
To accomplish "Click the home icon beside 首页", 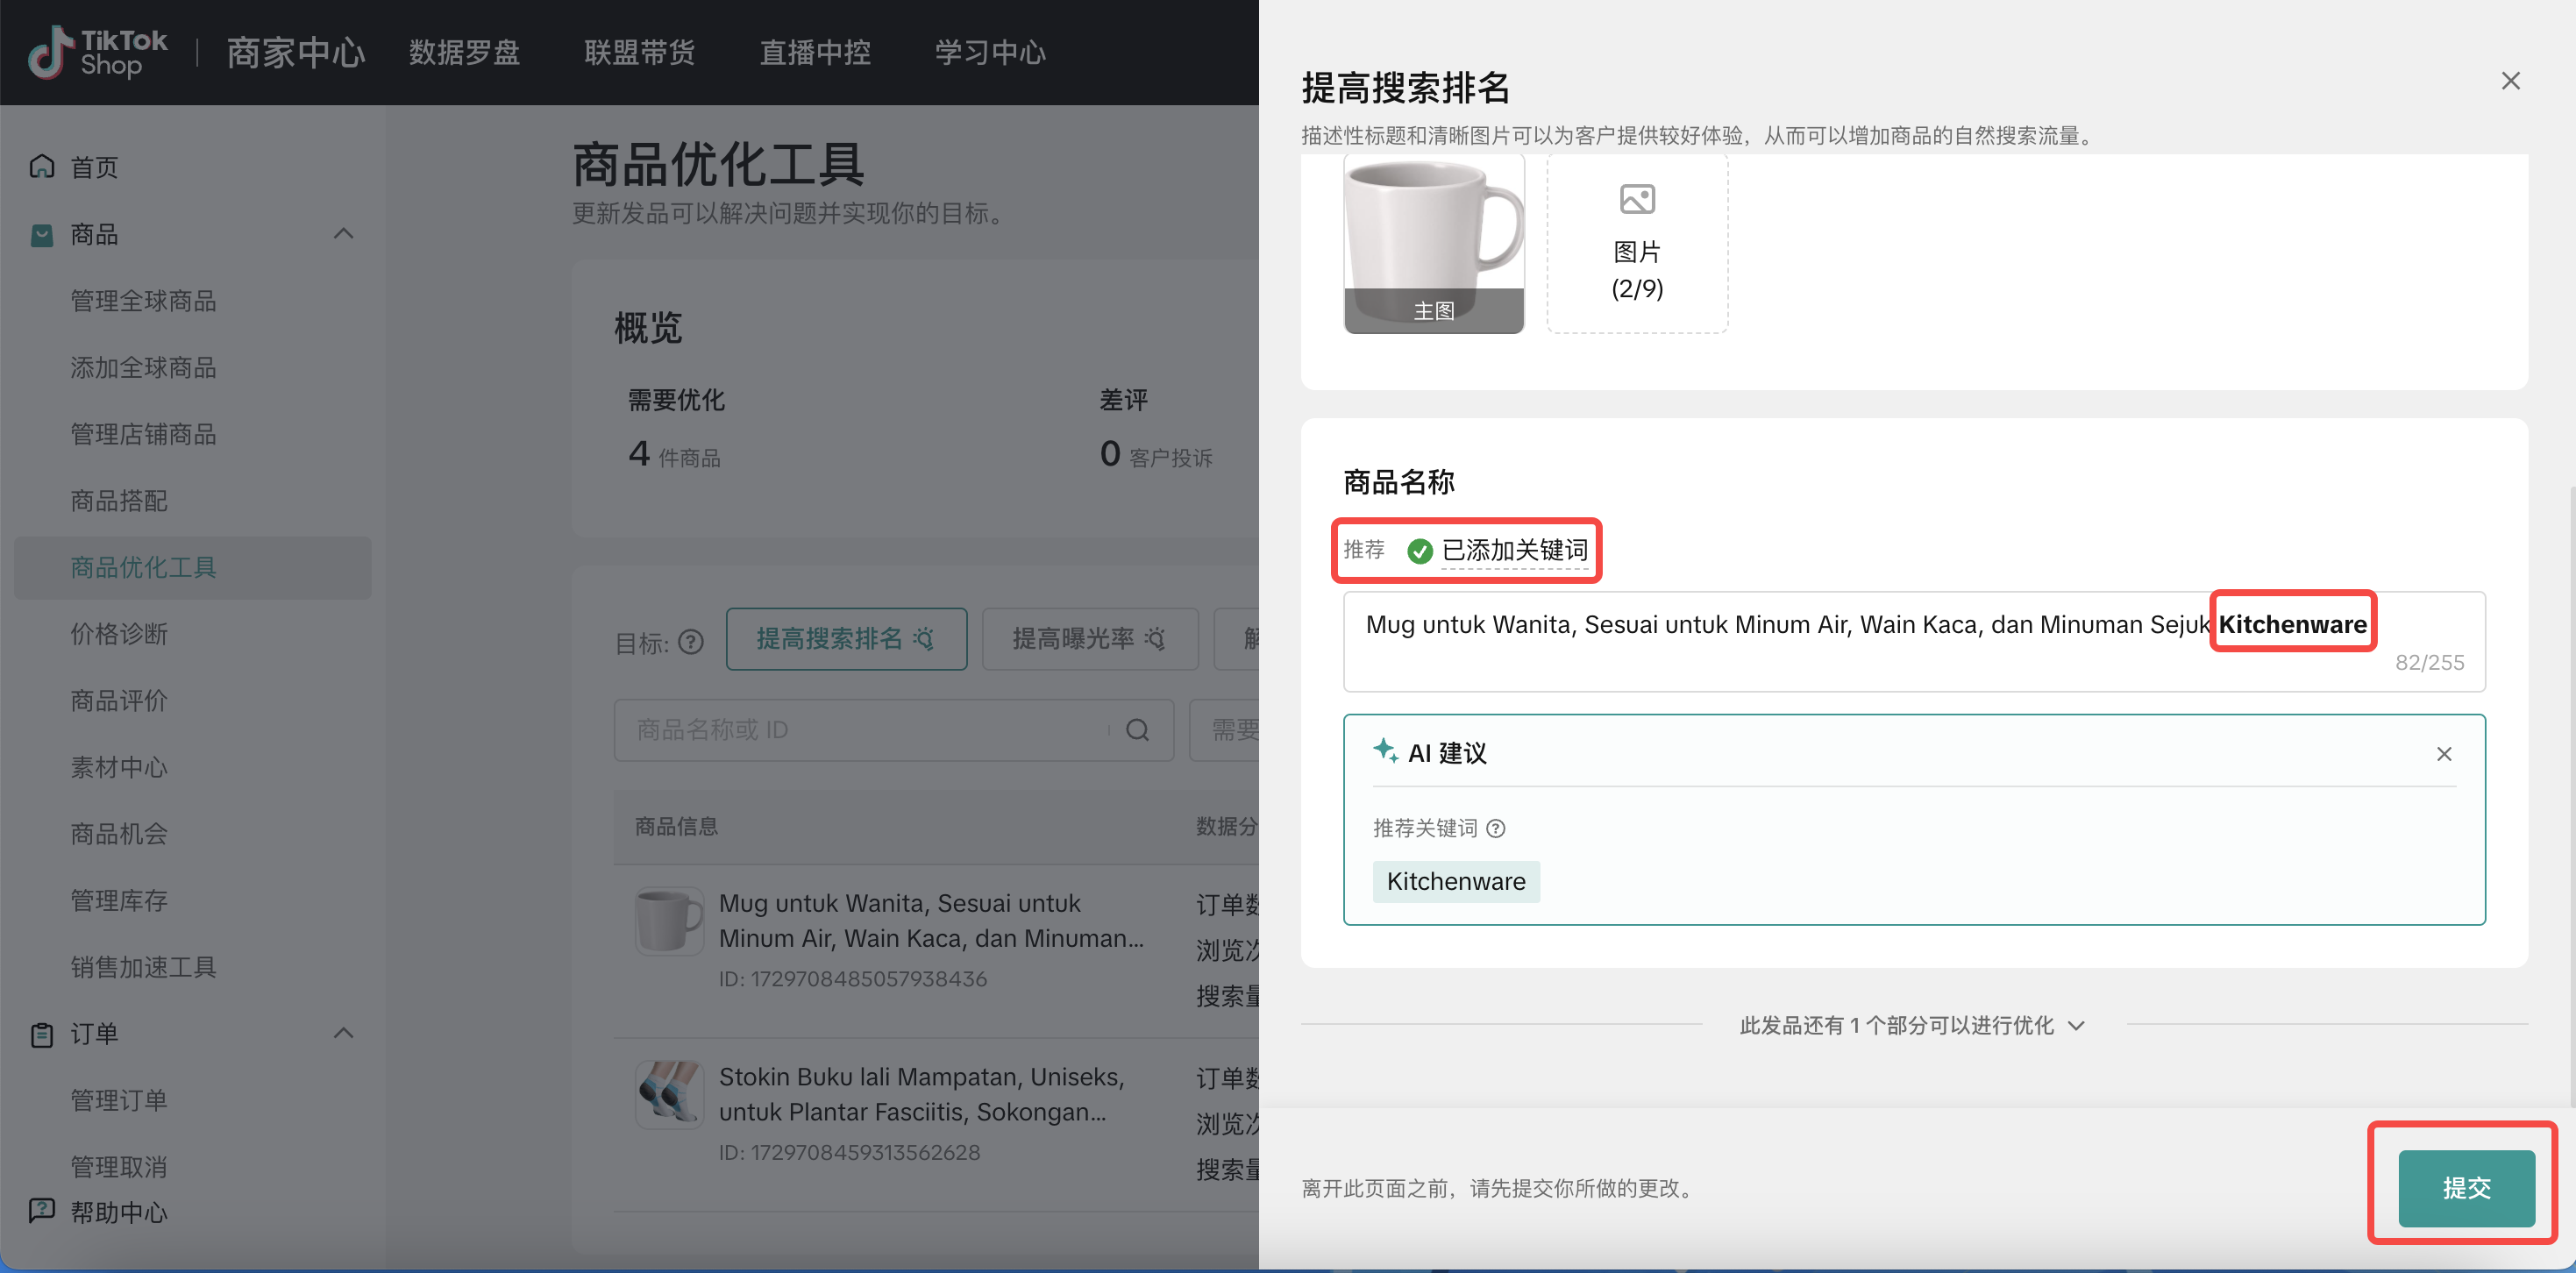I will [42, 166].
